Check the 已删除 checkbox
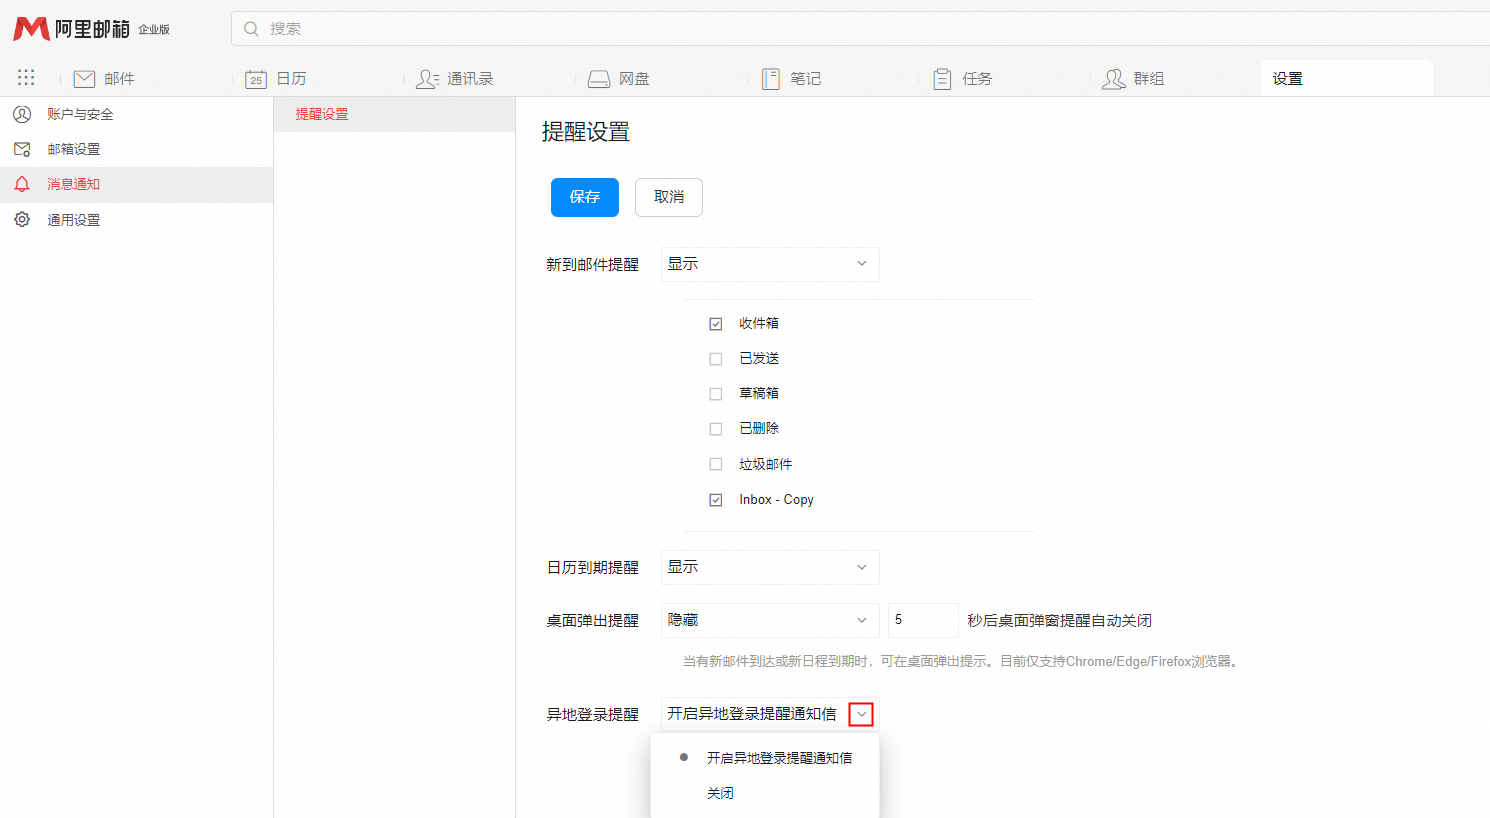This screenshot has height=818, width=1490. pyautogui.click(x=716, y=429)
